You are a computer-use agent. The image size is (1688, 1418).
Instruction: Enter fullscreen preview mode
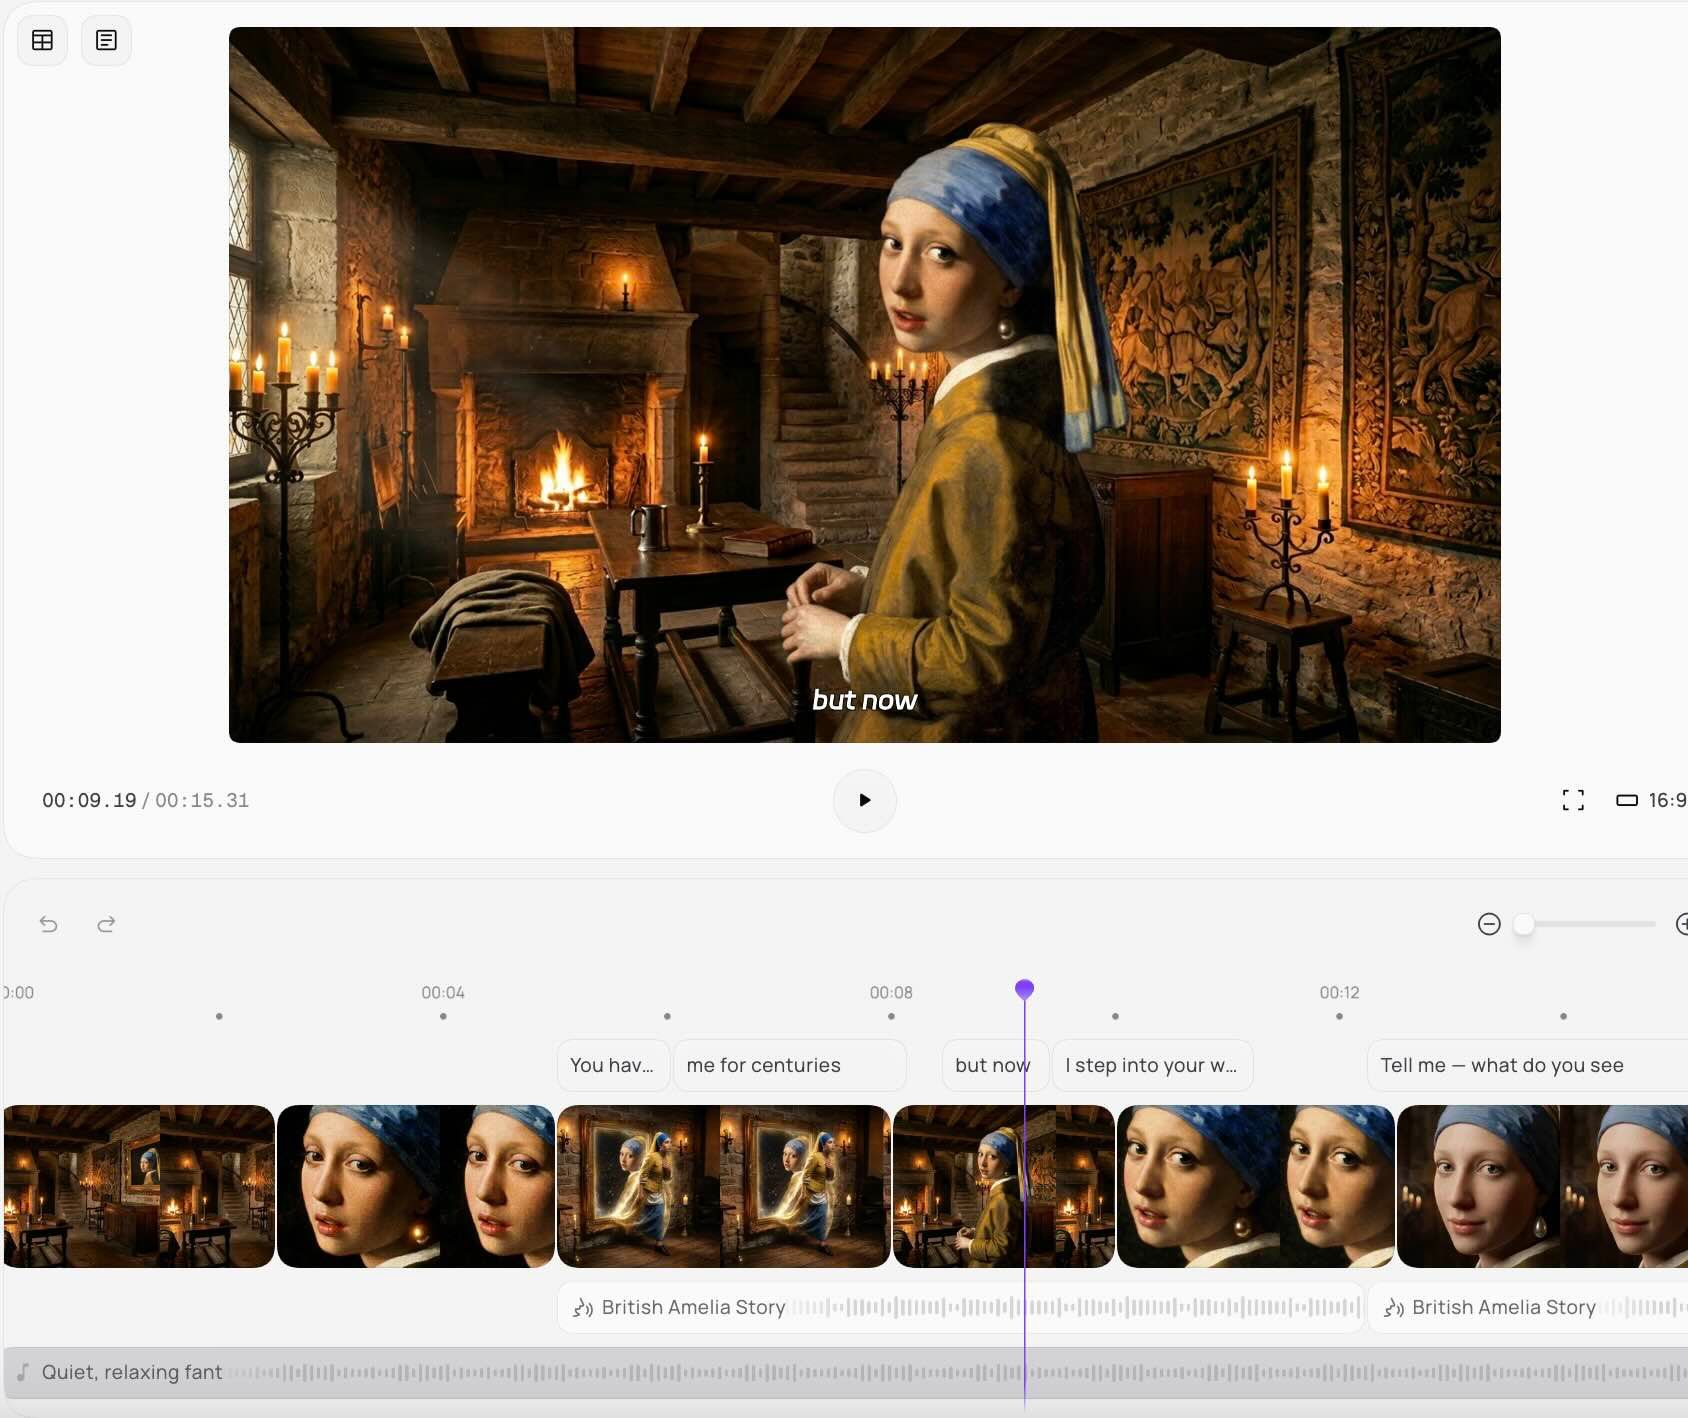pos(1572,800)
